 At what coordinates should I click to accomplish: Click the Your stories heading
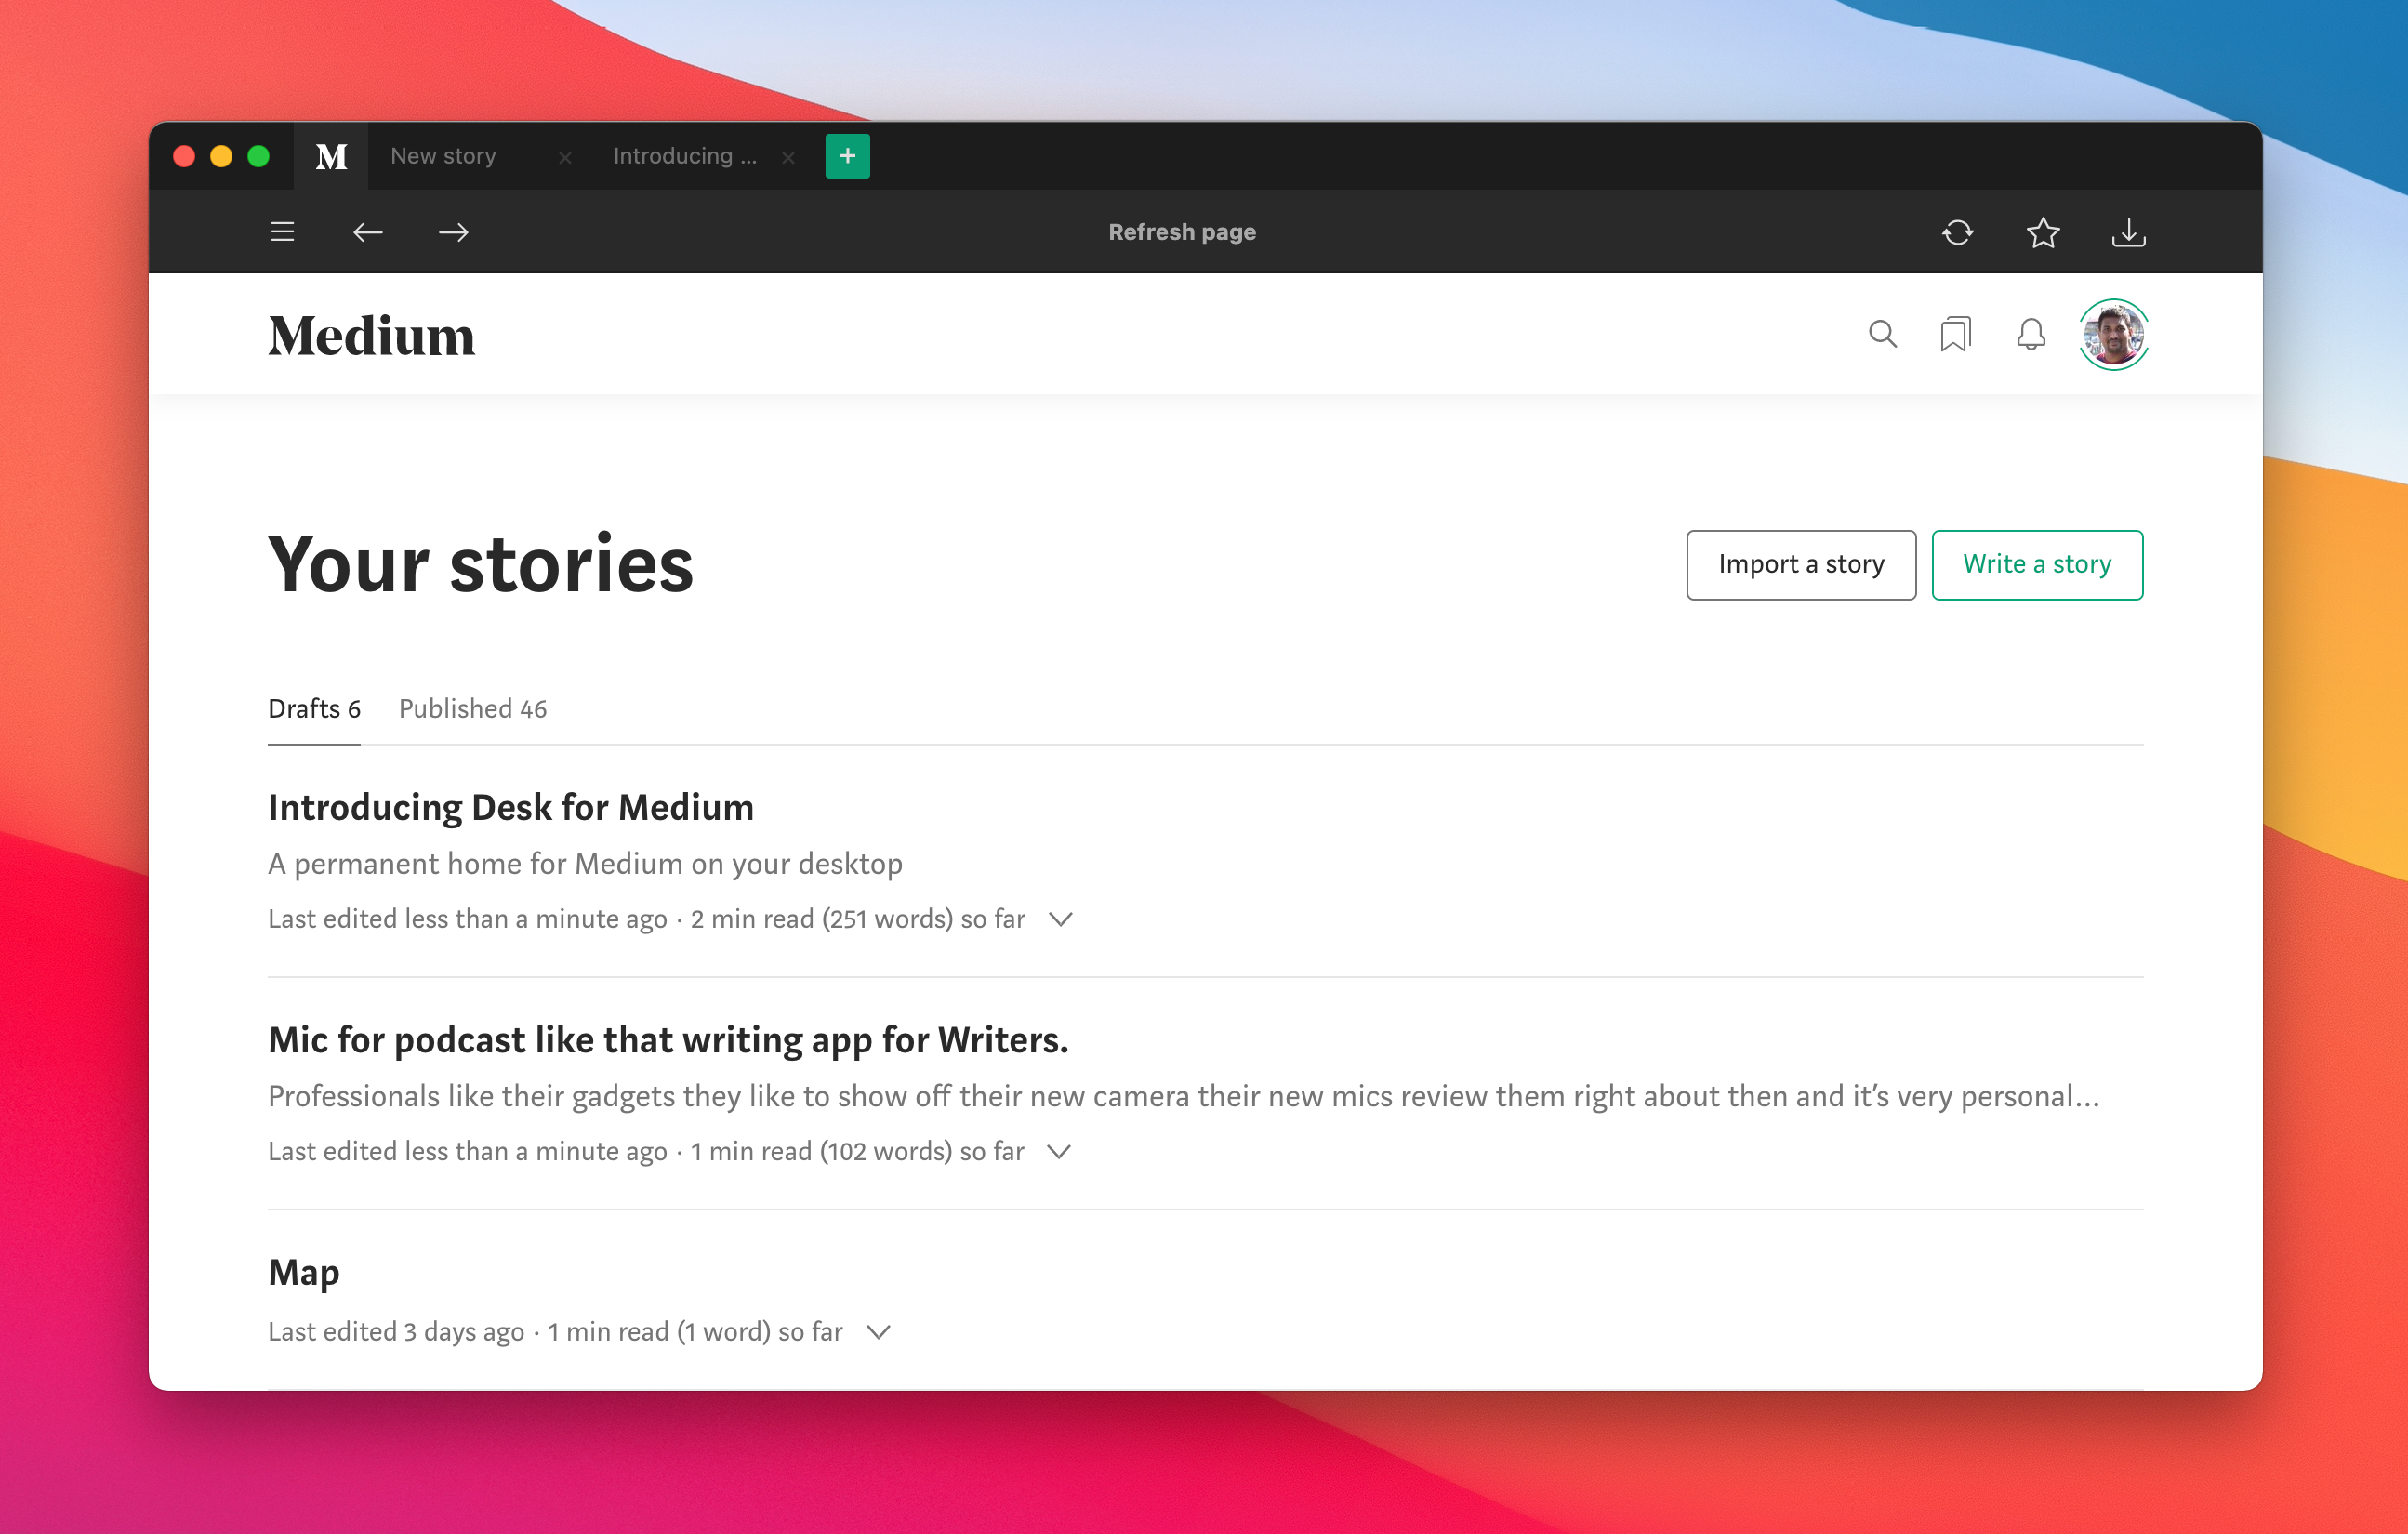[x=481, y=565]
